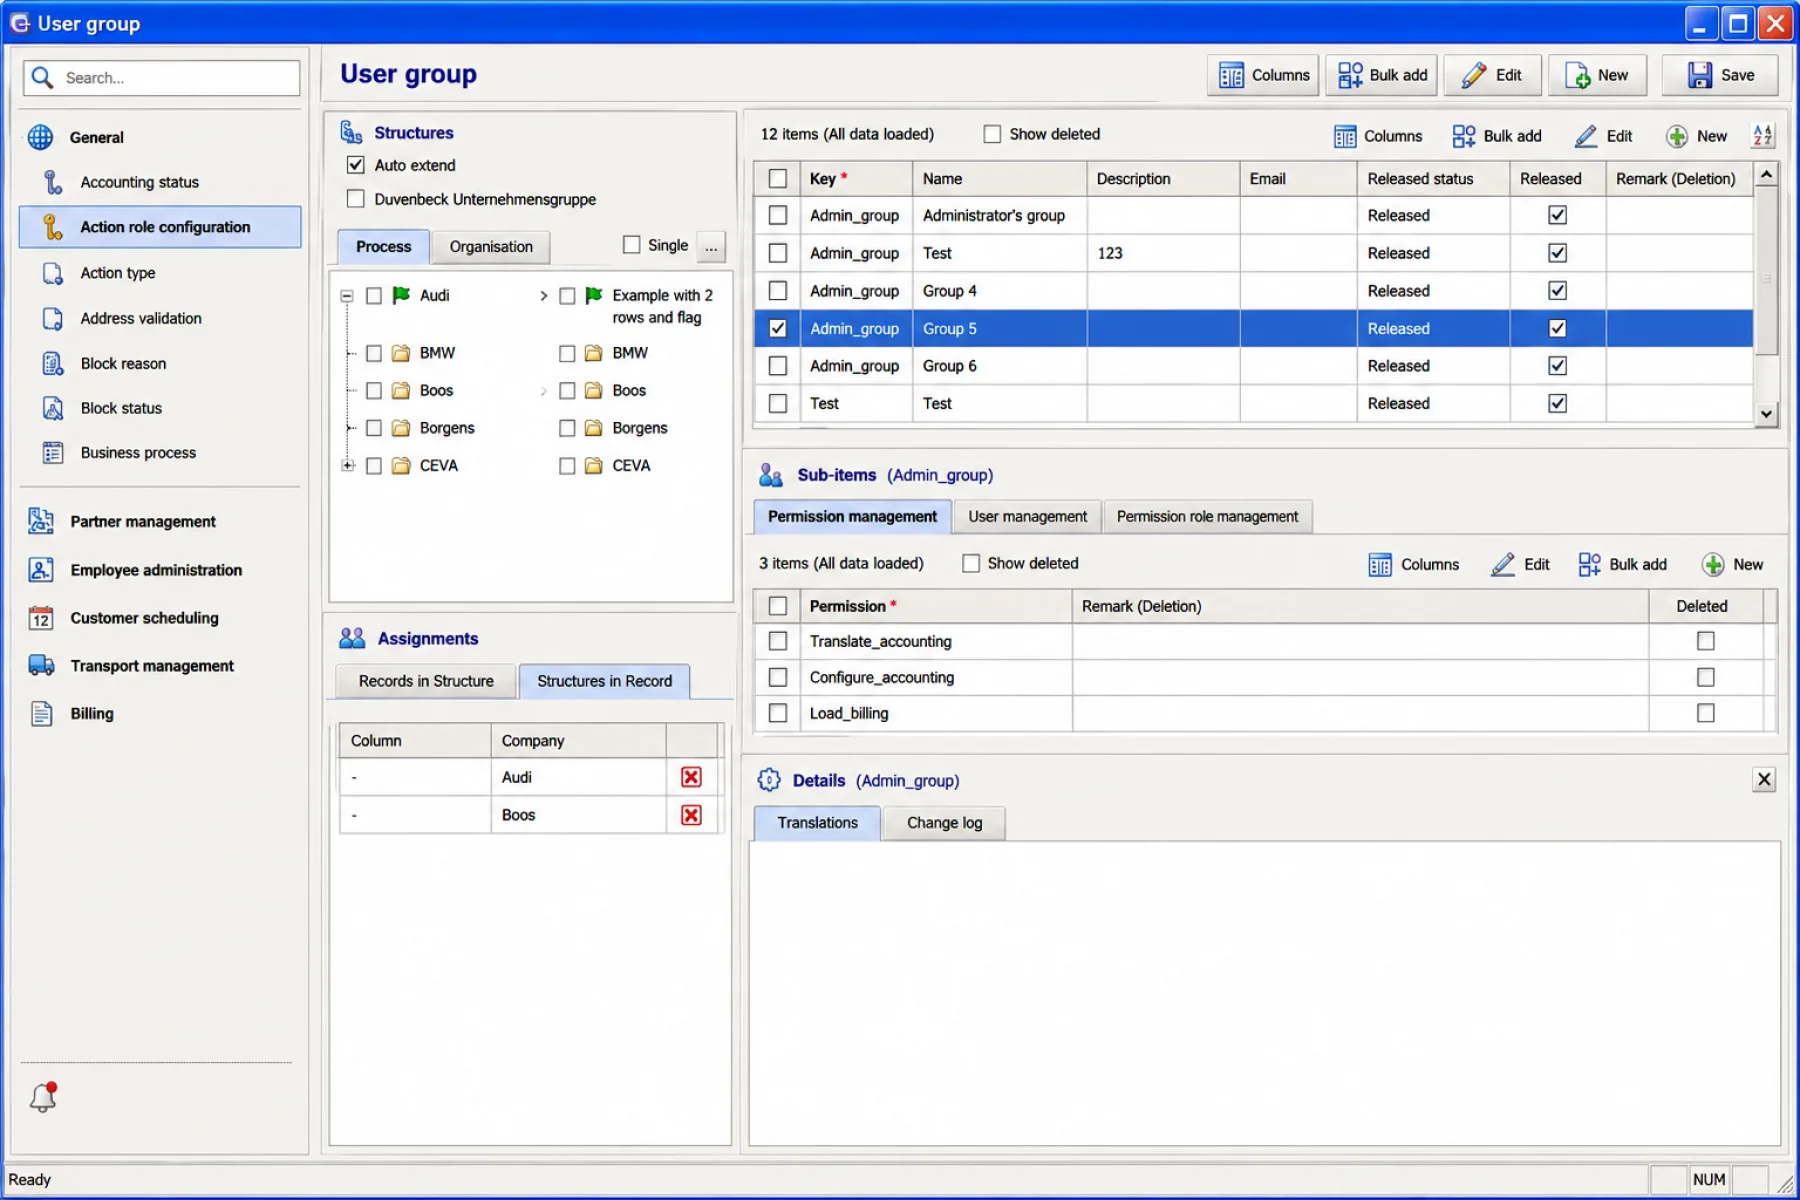Open the Change log tab

pos(944,822)
